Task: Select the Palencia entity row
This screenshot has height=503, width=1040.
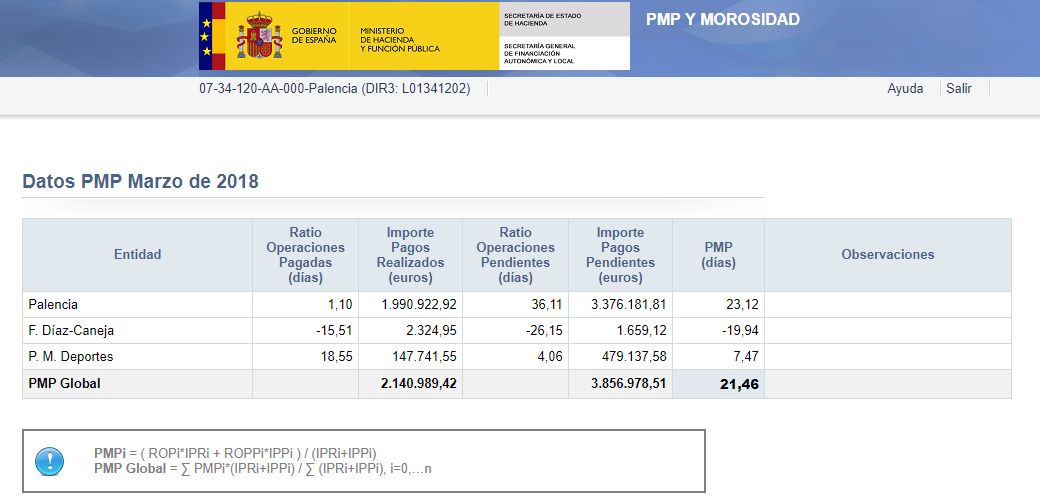Action: click(x=54, y=305)
